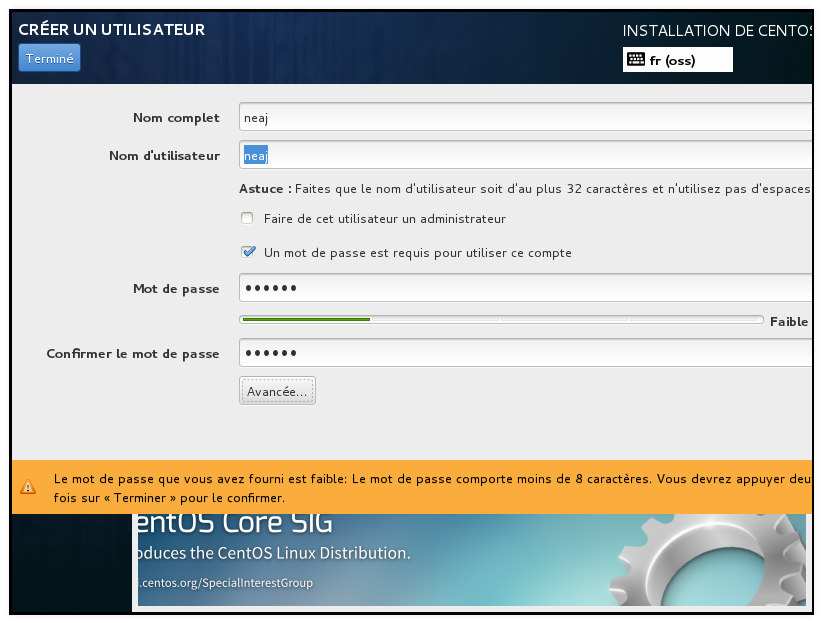This screenshot has height=623, width=822.
Task: Uncheck 'Un mot de passe est requis' checkbox
Action: (248, 252)
